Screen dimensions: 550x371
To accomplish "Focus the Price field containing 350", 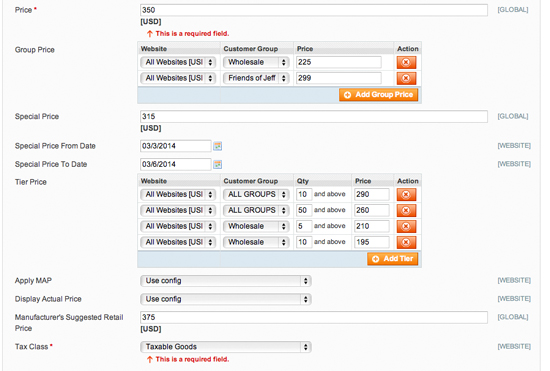I will pos(314,10).
